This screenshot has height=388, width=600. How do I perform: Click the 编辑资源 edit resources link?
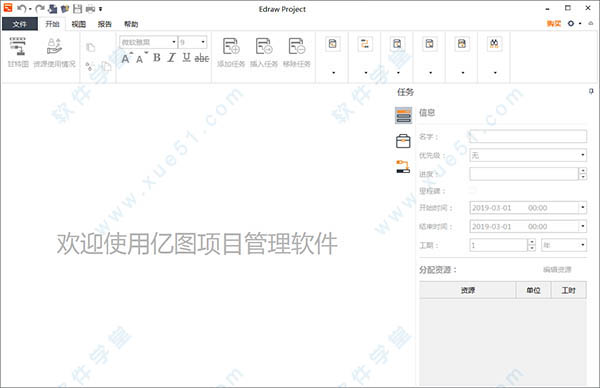pos(557,269)
